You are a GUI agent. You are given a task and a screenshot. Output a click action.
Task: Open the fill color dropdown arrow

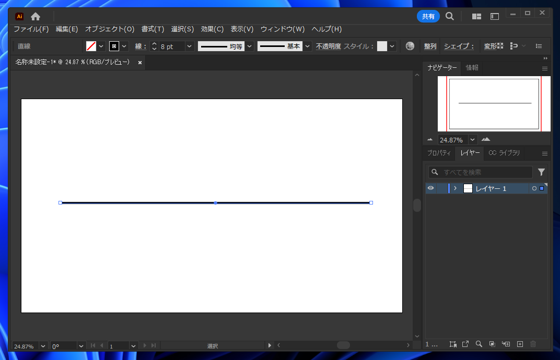tap(101, 46)
